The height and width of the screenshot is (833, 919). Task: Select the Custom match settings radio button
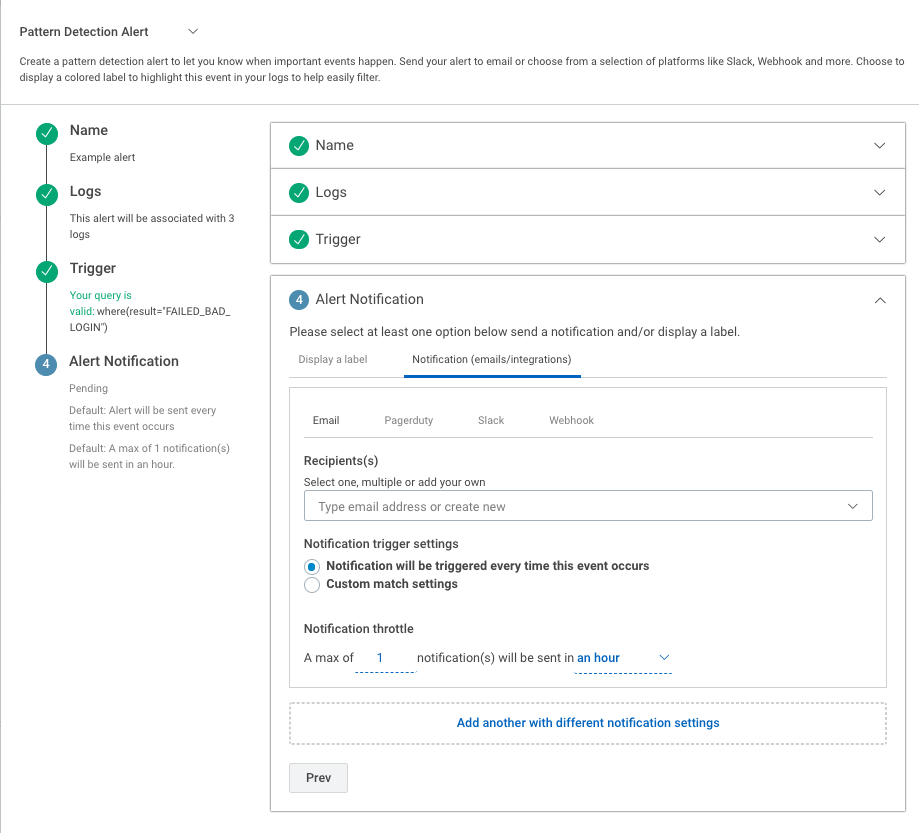312,585
